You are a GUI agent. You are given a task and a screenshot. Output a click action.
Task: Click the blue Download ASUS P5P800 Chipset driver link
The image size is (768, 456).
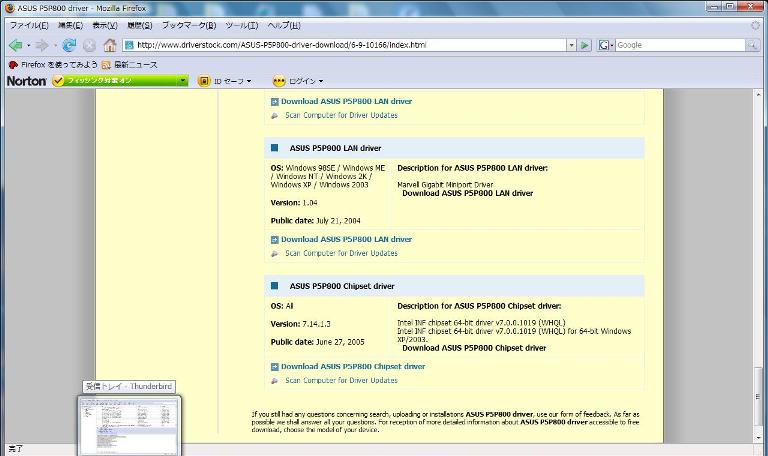click(x=353, y=366)
